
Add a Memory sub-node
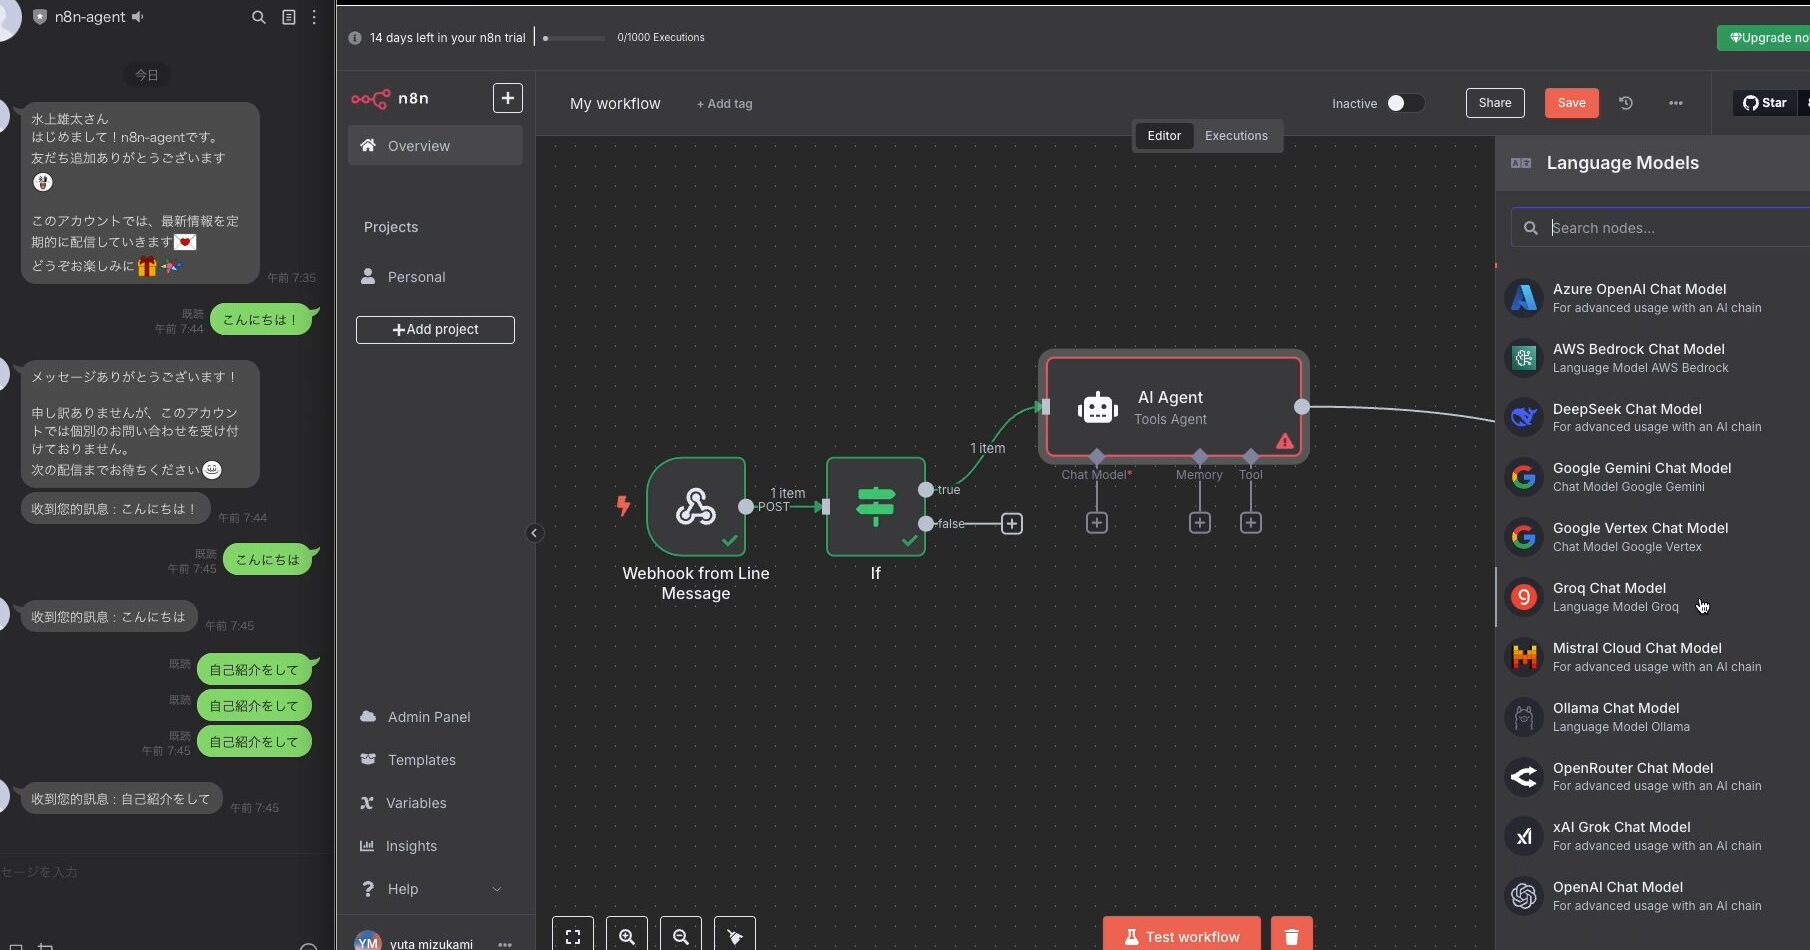pyautogui.click(x=1200, y=523)
